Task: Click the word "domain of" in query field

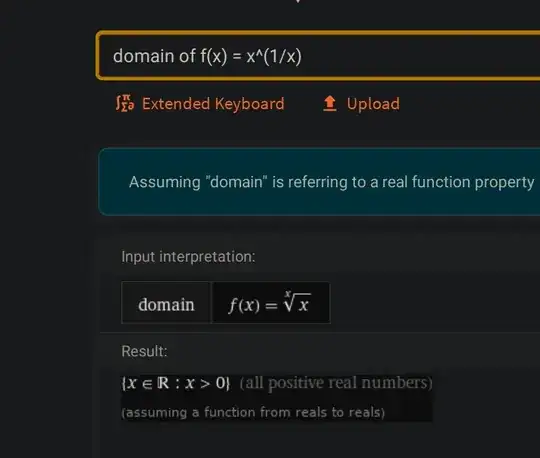Action: [x=154, y=56]
